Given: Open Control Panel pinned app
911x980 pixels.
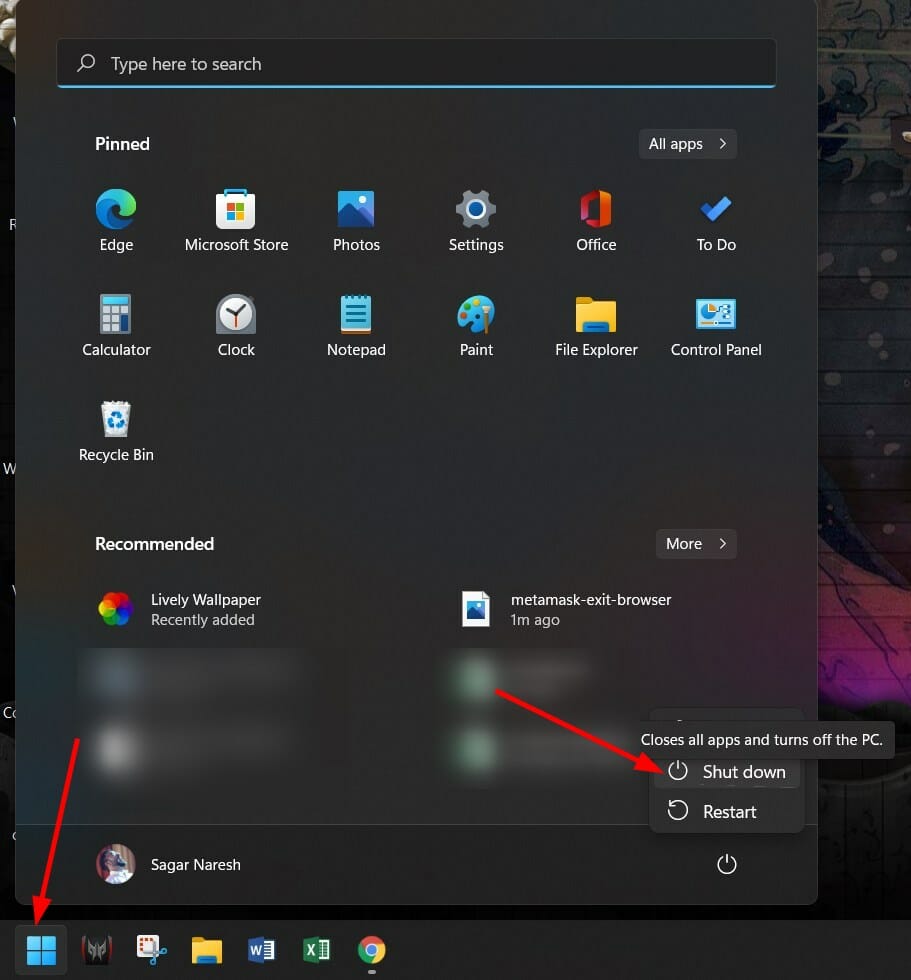Looking at the screenshot, I should coord(716,325).
